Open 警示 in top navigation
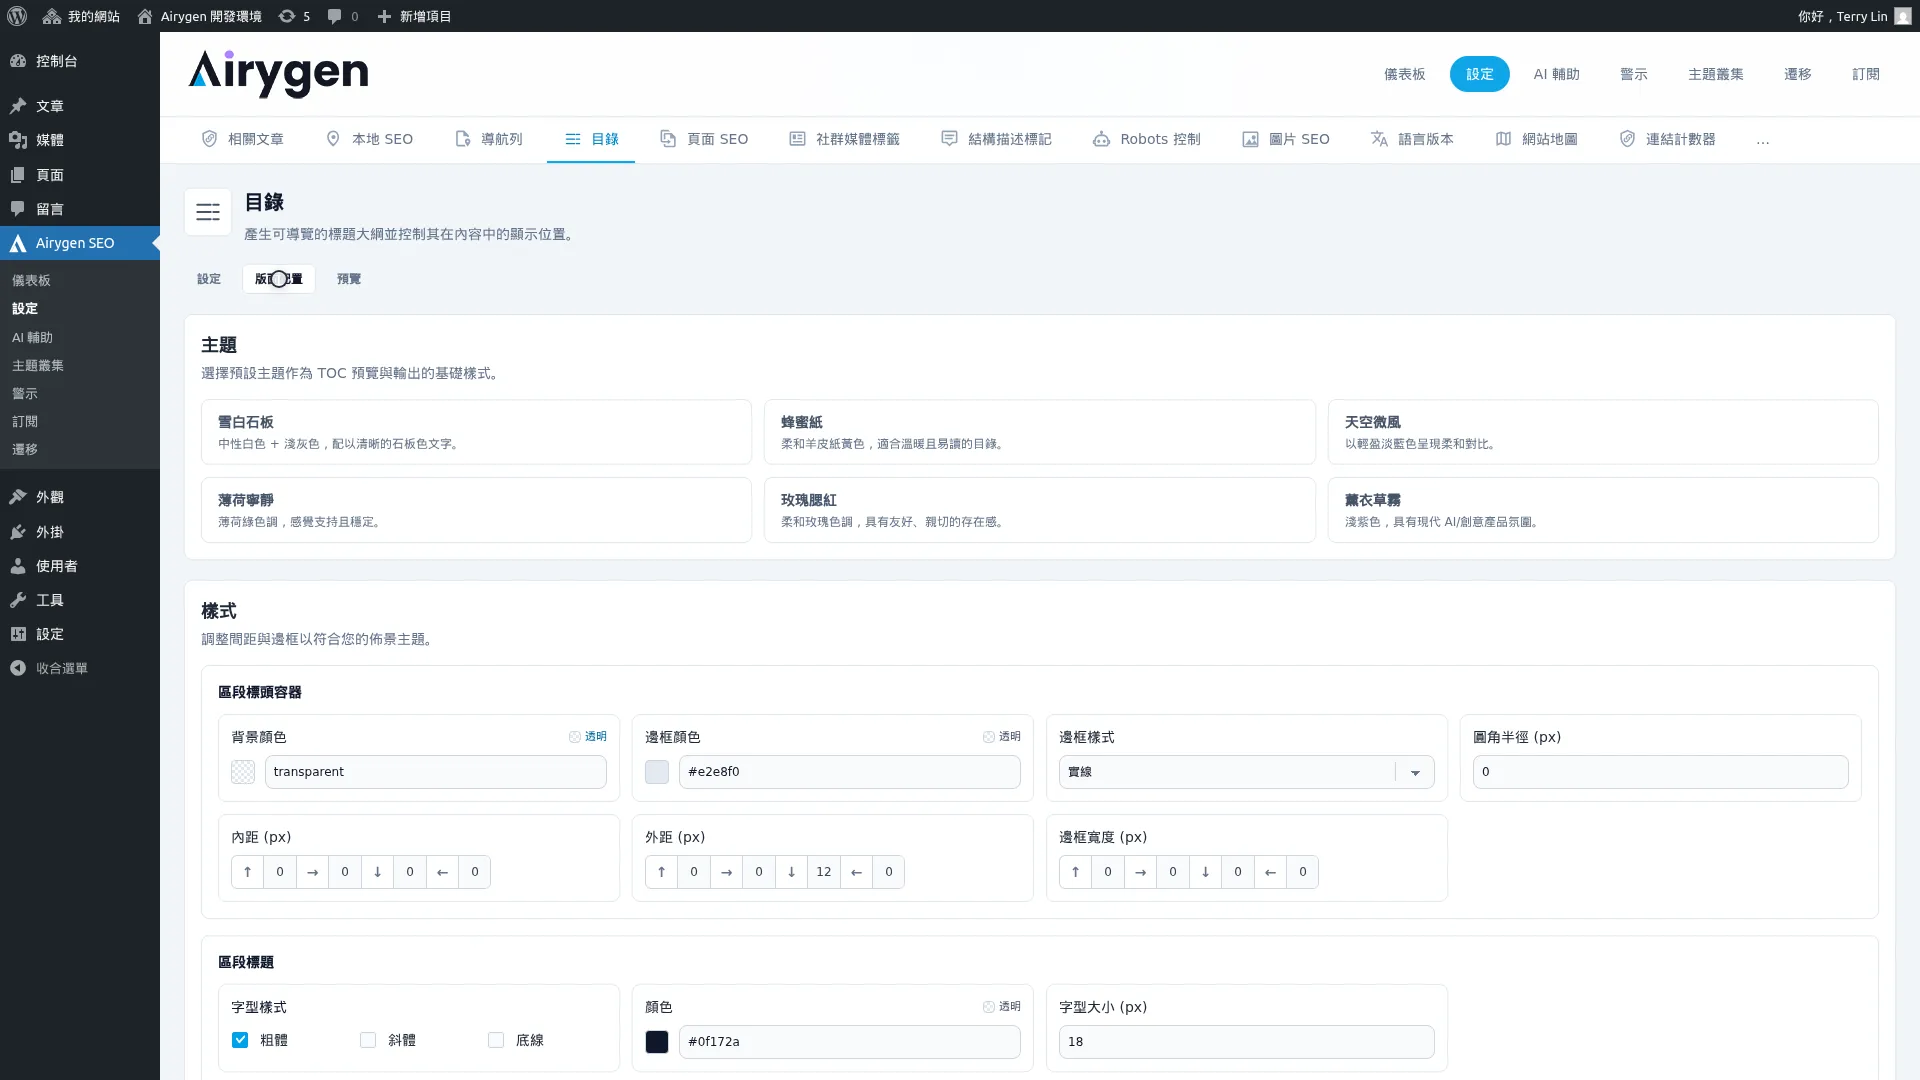Screen dimensions: 1920x1080 point(1633,74)
